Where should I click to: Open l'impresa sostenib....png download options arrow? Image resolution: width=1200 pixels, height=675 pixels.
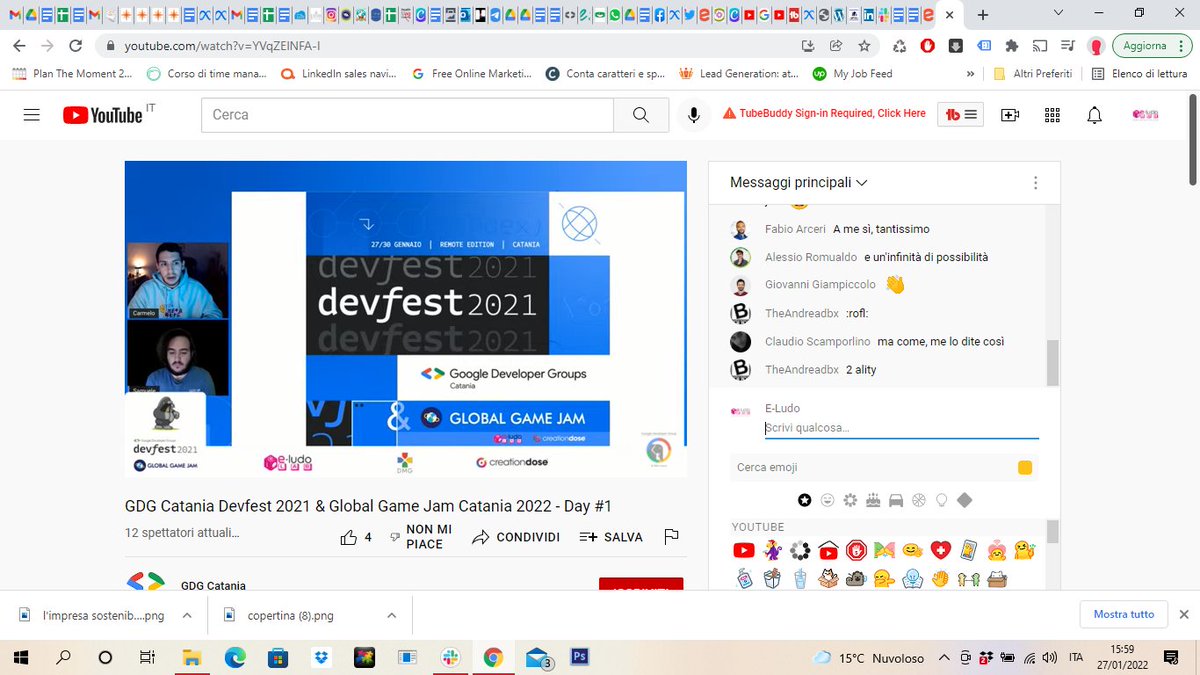click(x=186, y=615)
